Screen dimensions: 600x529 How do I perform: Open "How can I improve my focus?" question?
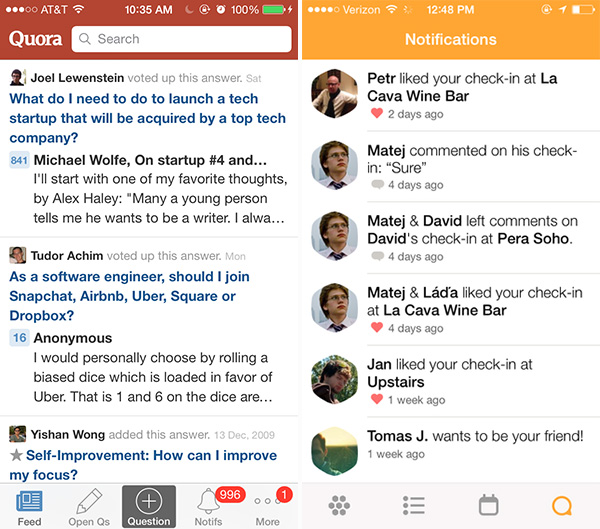pos(143,465)
